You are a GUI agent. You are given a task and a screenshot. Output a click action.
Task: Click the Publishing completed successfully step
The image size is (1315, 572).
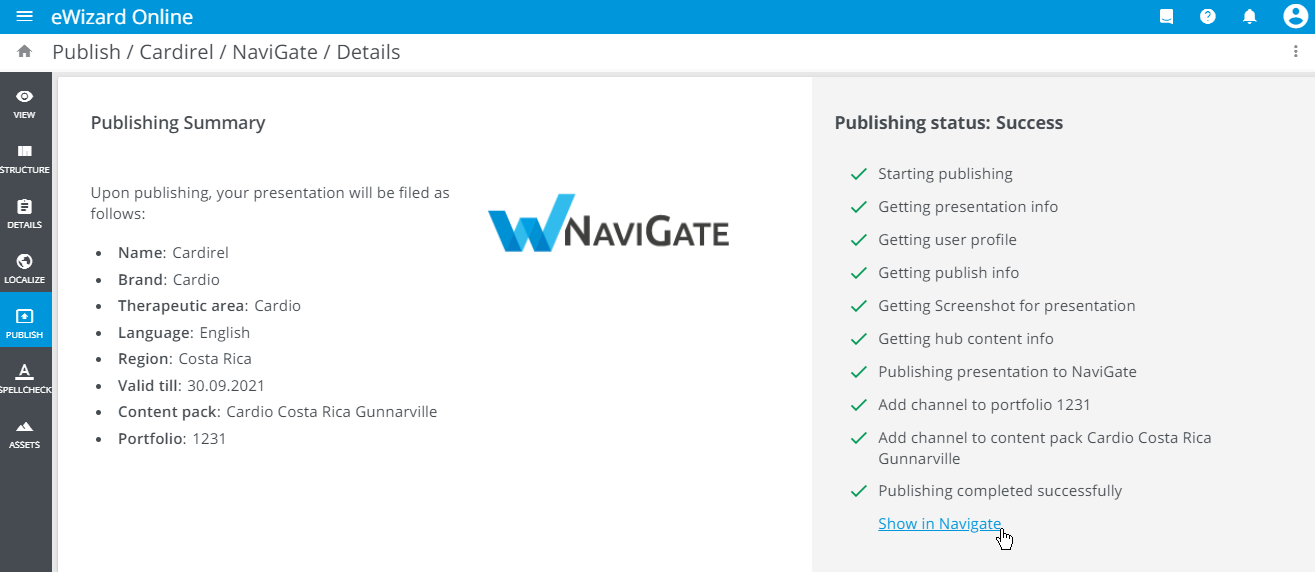tap(999, 491)
